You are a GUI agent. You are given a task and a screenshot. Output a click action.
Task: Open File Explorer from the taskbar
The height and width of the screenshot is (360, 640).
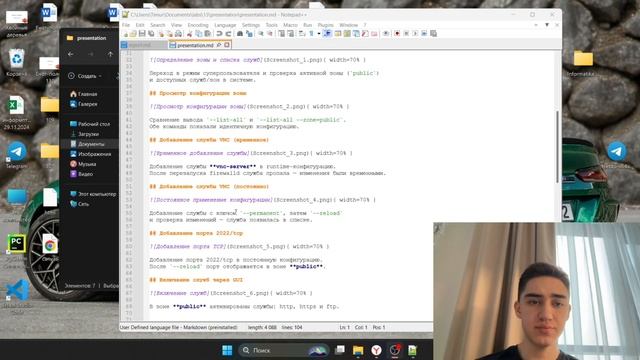tap(358, 350)
